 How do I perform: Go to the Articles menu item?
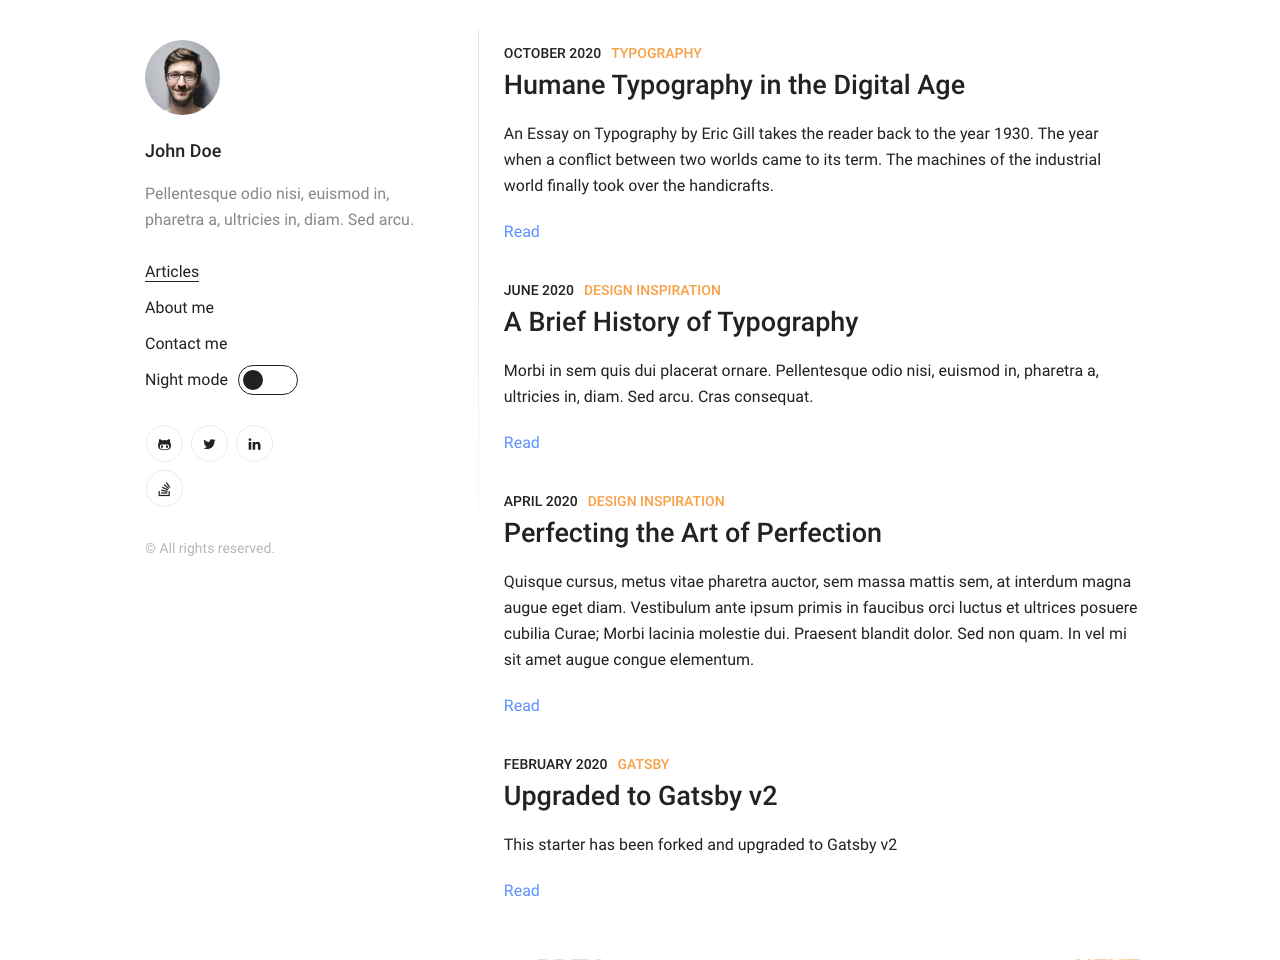coord(172,272)
